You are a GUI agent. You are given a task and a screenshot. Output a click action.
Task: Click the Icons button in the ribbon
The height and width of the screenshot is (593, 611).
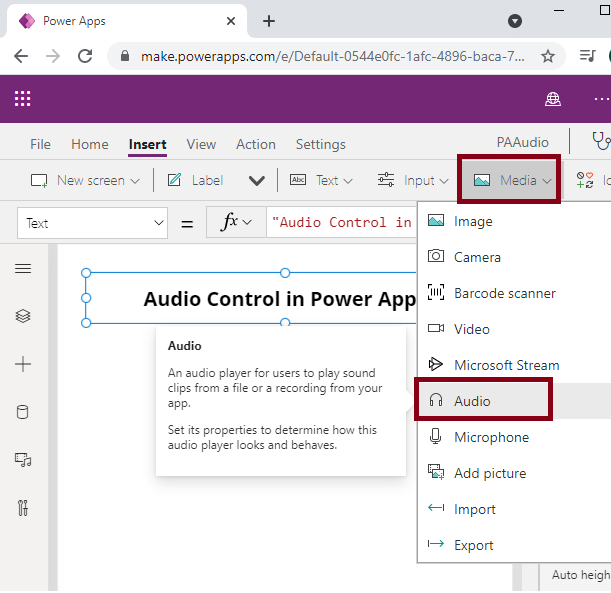(592, 180)
